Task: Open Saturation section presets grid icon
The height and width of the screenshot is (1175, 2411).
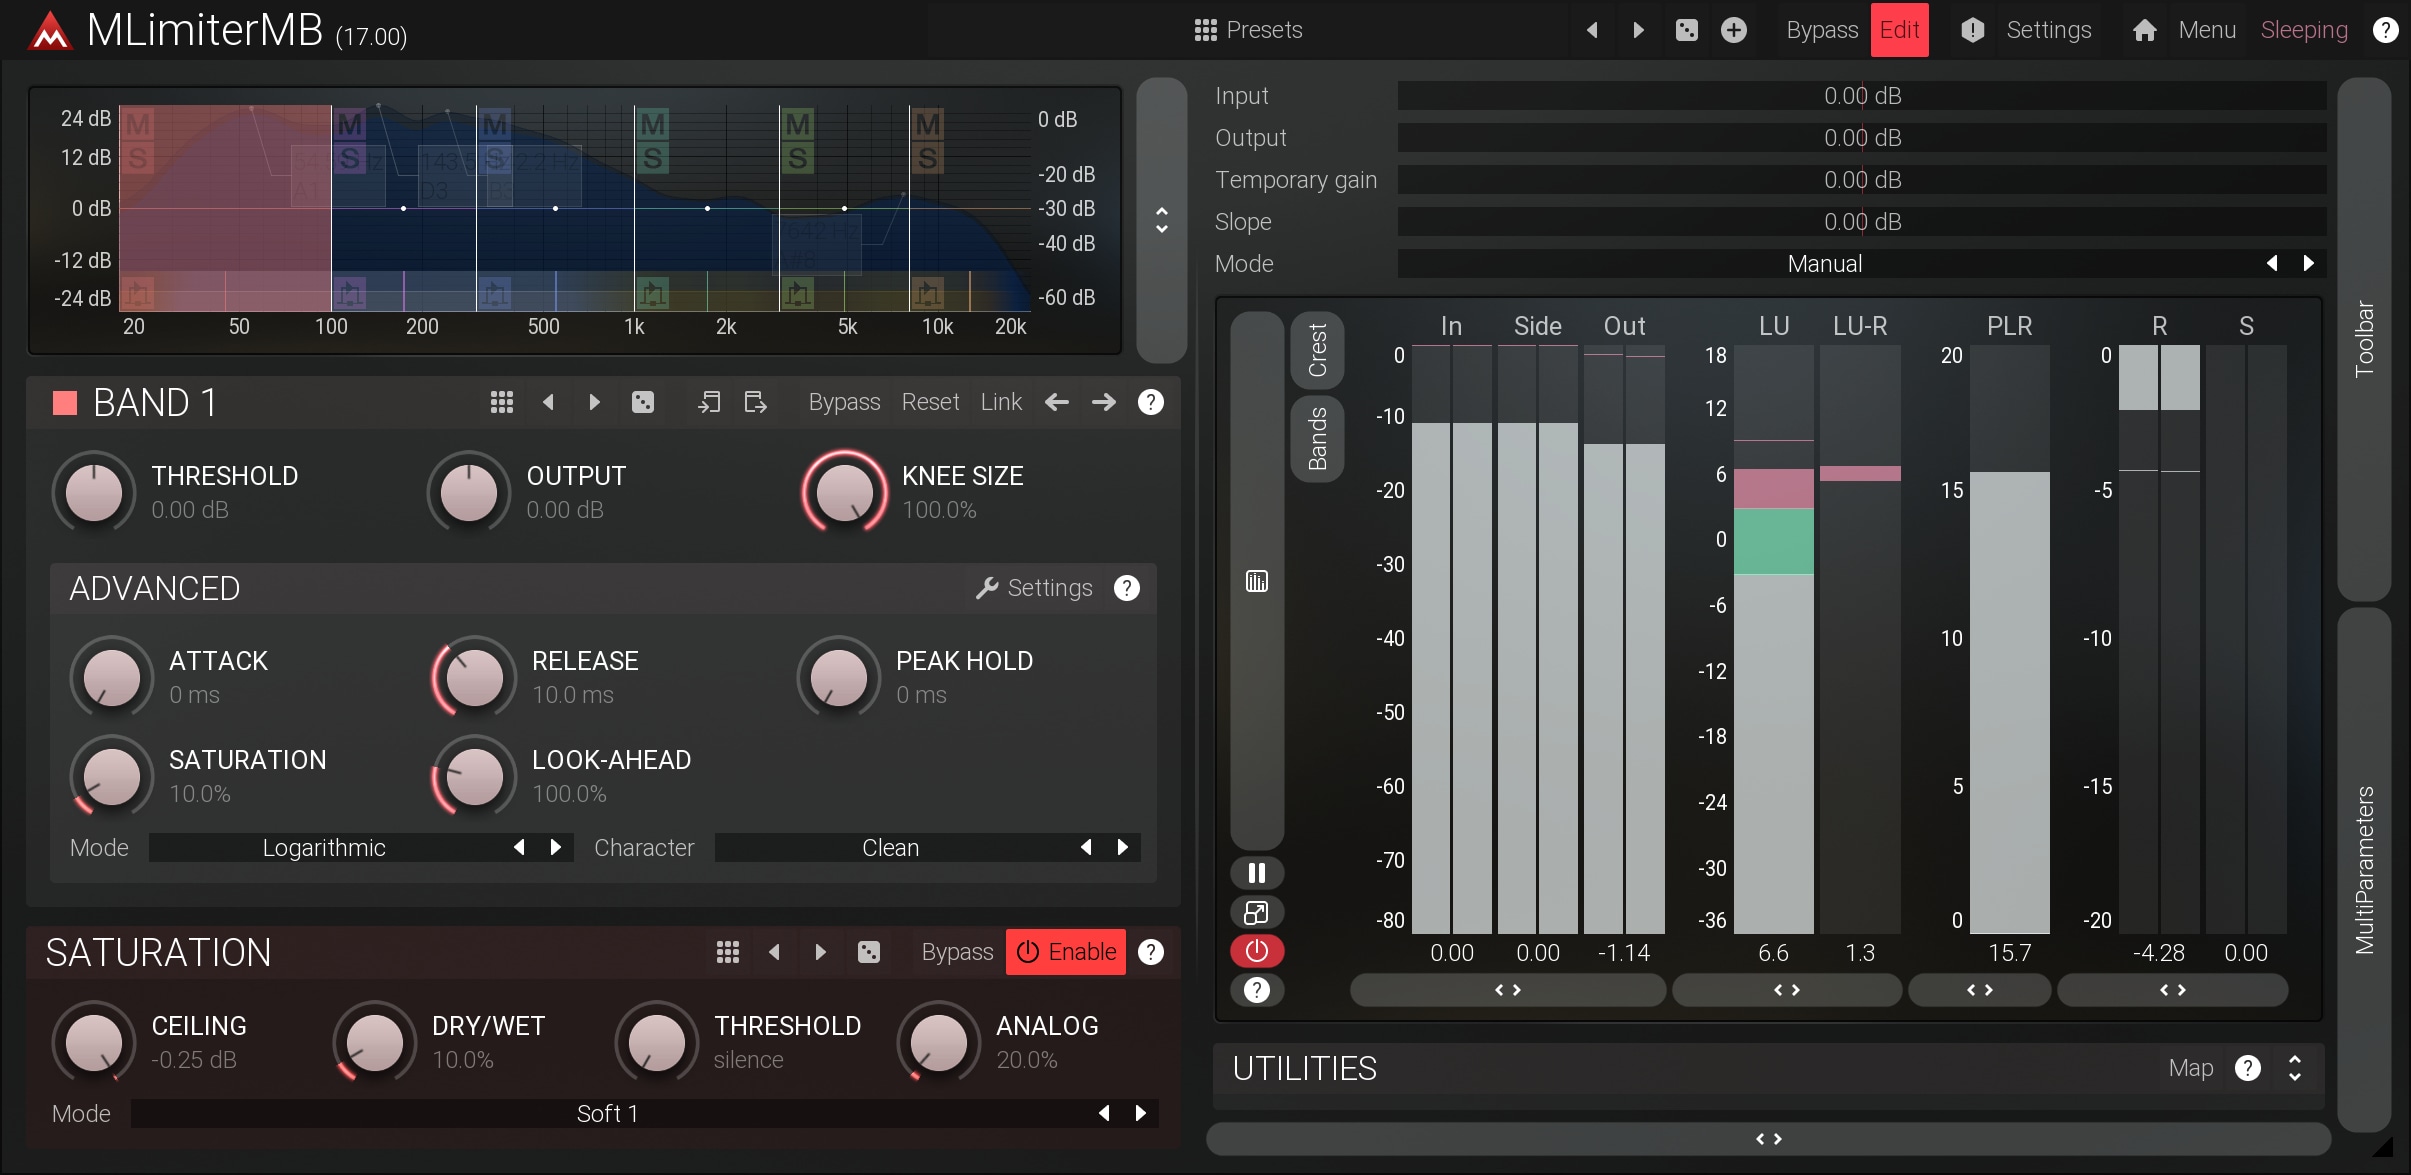Action: point(727,952)
